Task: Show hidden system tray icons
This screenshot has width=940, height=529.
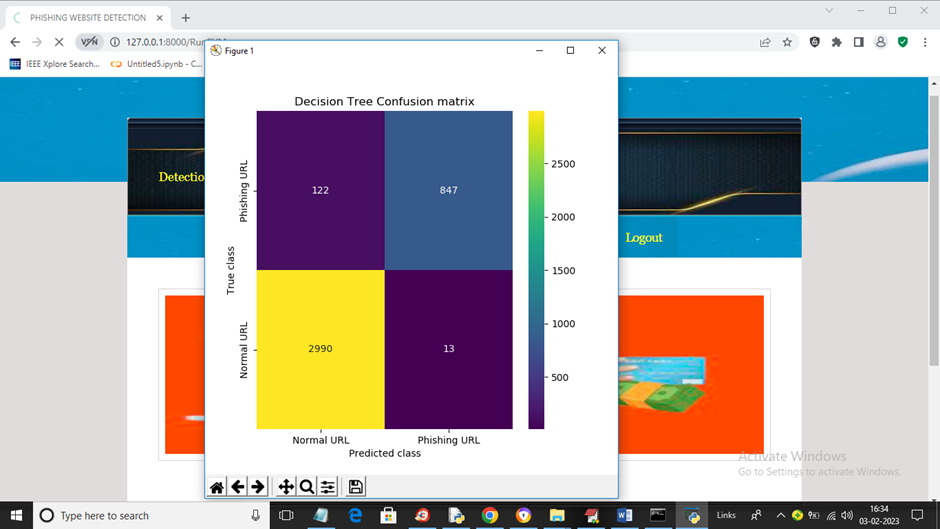Action: coord(781,515)
